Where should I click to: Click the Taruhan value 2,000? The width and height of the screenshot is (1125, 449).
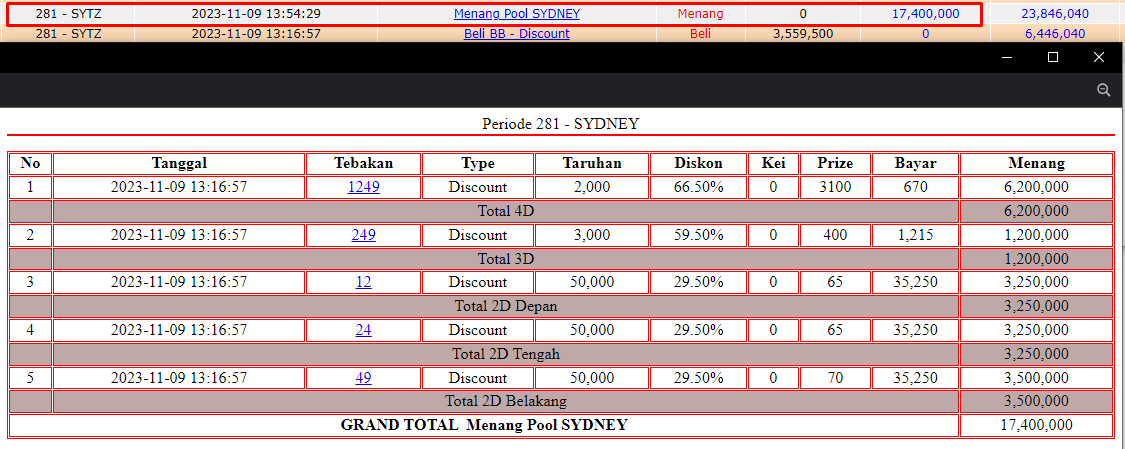coord(592,187)
